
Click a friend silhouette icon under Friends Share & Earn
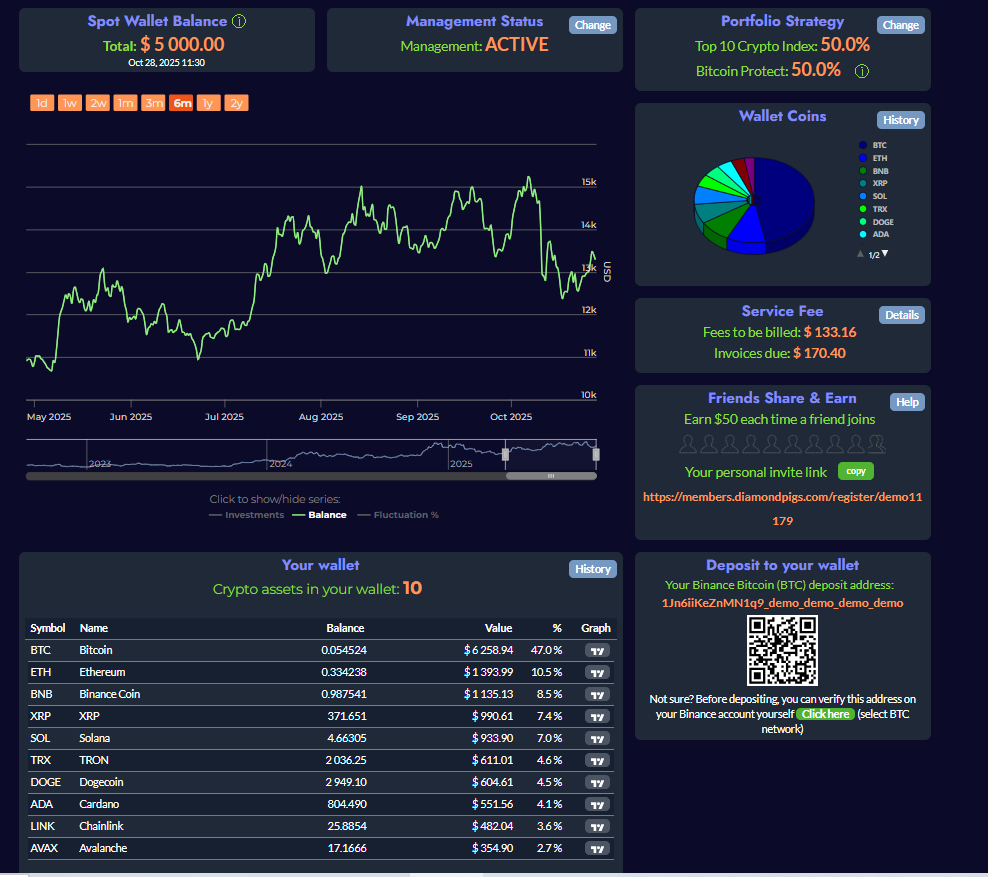point(688,443)
